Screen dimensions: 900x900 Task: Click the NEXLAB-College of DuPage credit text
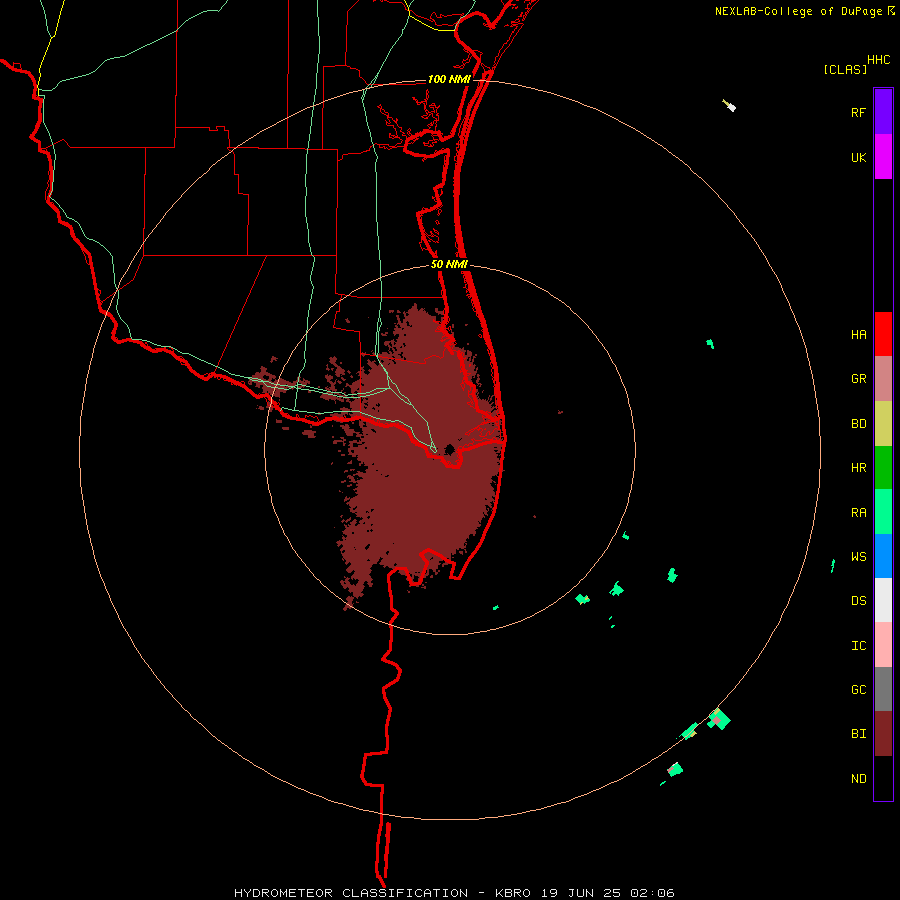click(798, 11)
